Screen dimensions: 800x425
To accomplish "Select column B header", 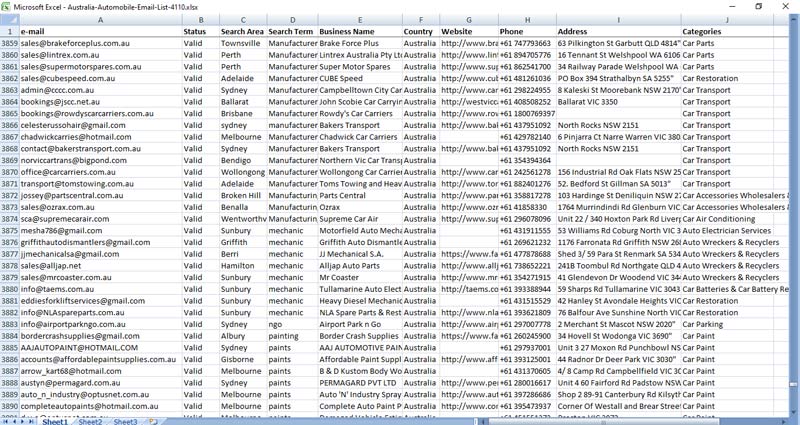I will pyautogui.click(x=201, y=20).
